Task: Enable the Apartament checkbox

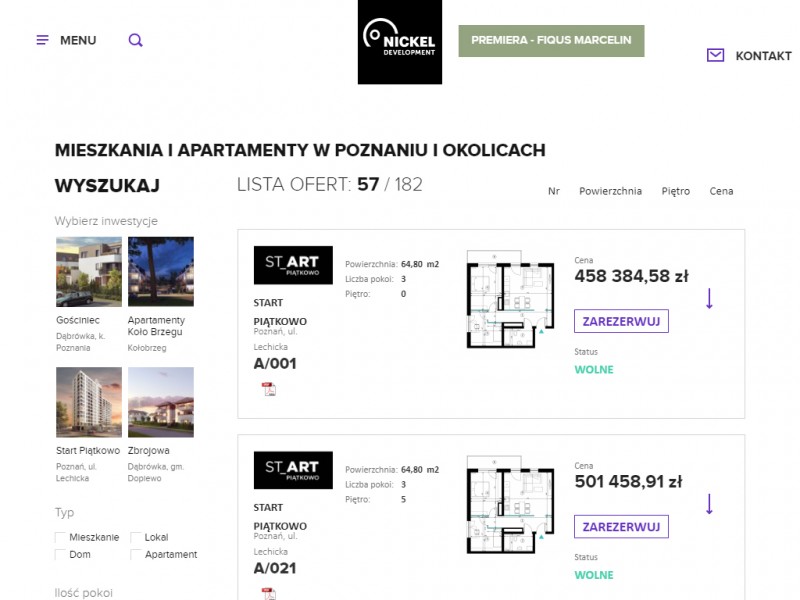Action: point(137,555)
